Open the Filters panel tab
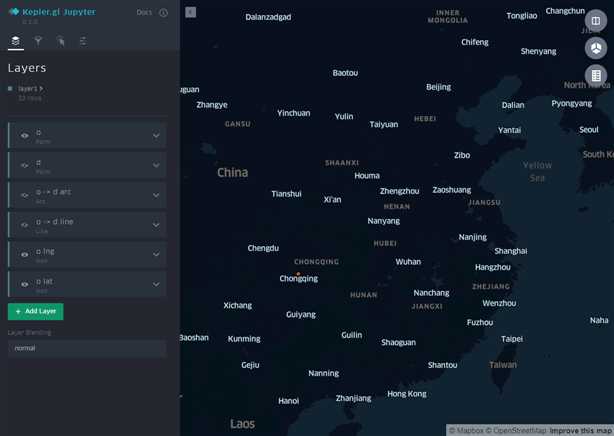 [38, 41]
